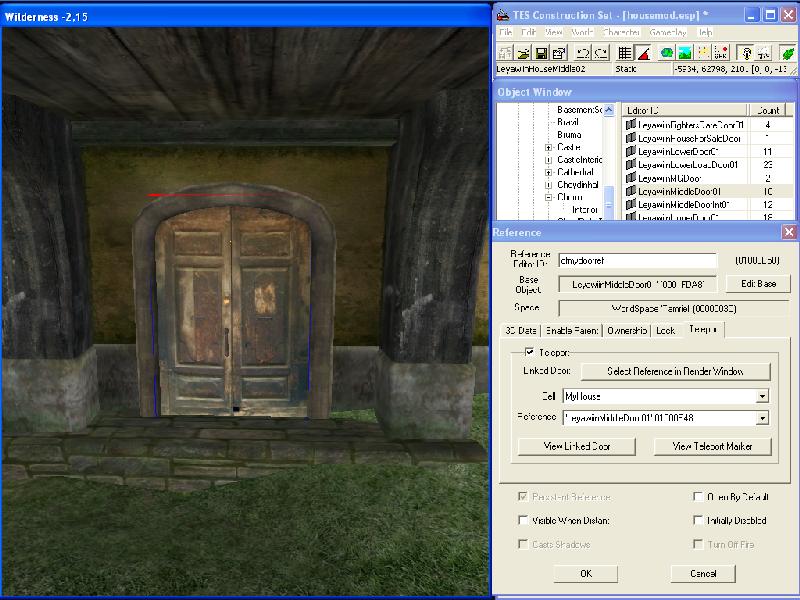Click the Edit Base button
Viewport: 800px width, 600px height.
[758, 284]
